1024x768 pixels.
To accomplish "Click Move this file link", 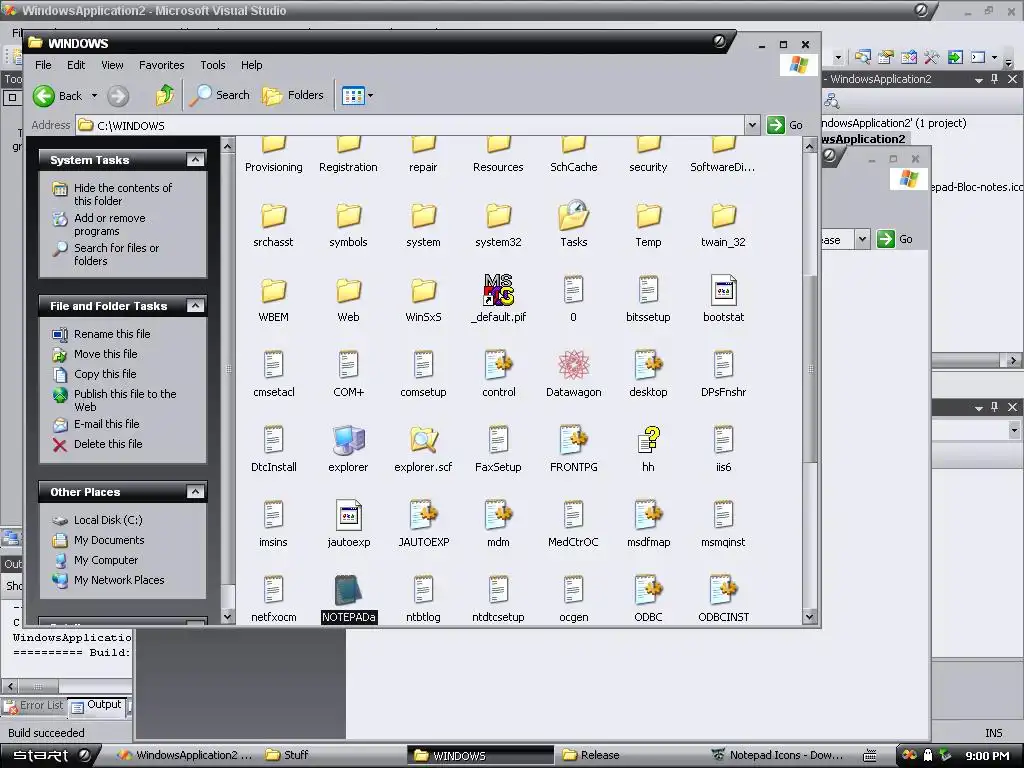I will (105, 354).
